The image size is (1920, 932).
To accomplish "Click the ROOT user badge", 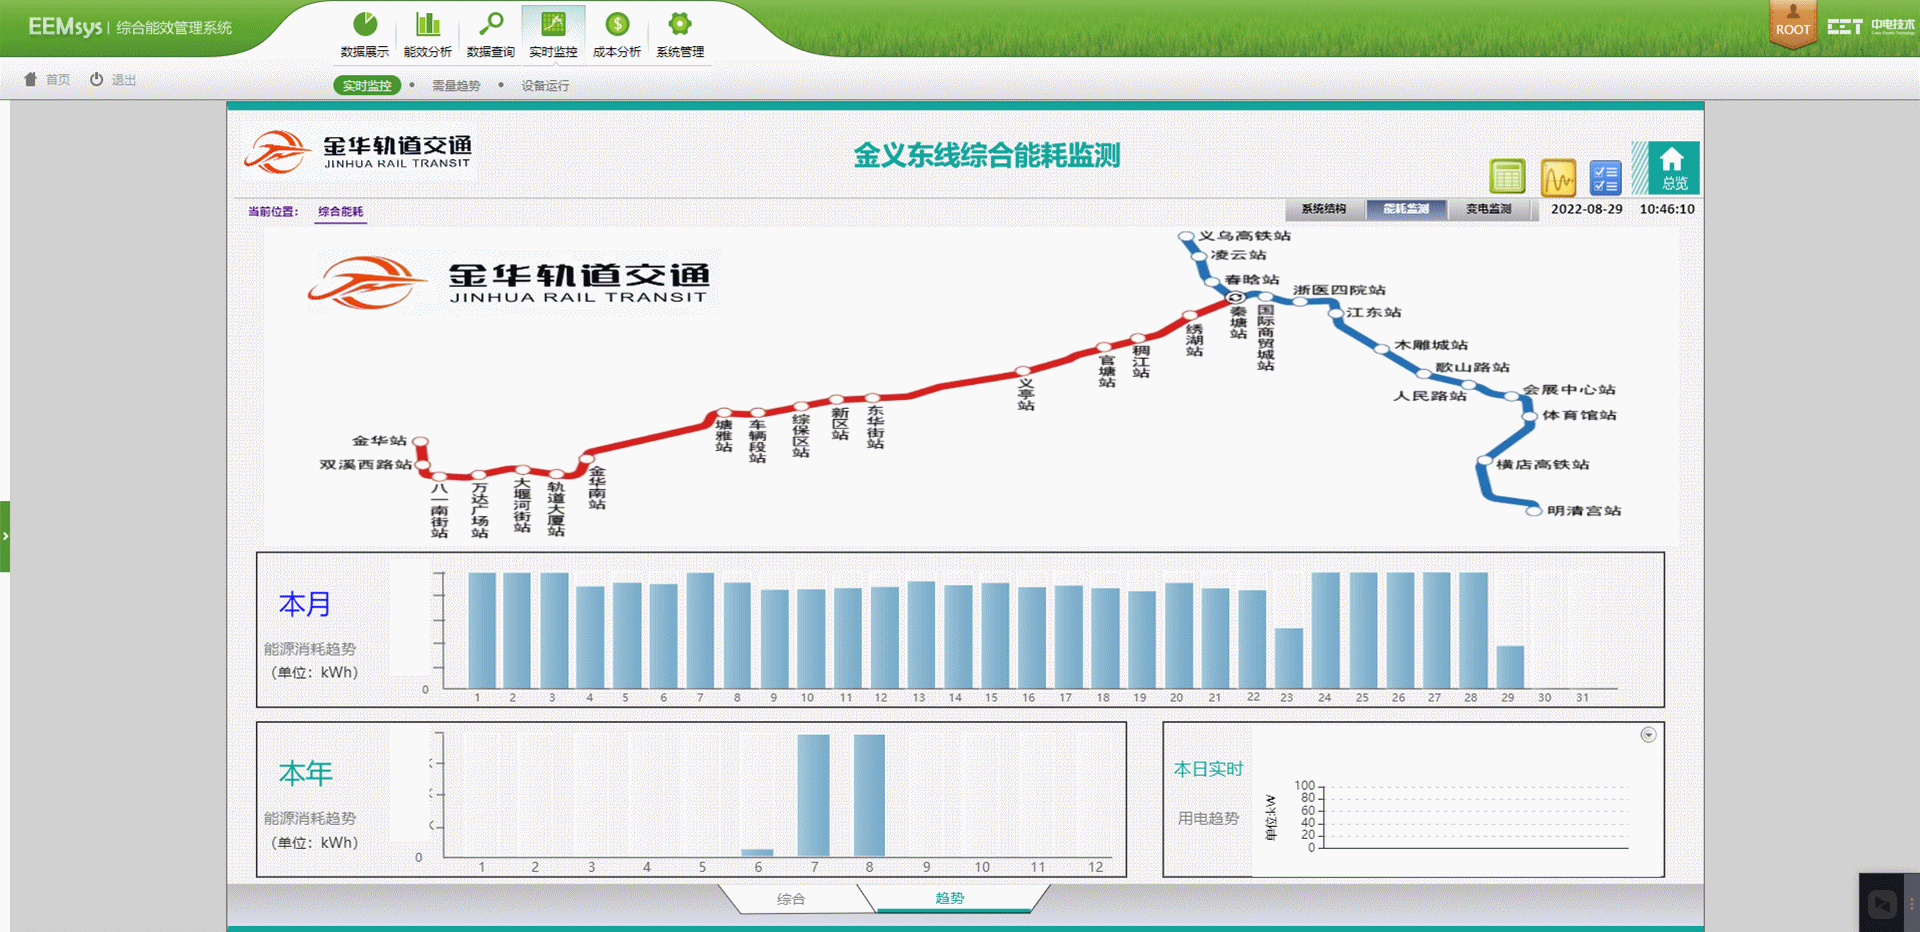I will 1792,22.
